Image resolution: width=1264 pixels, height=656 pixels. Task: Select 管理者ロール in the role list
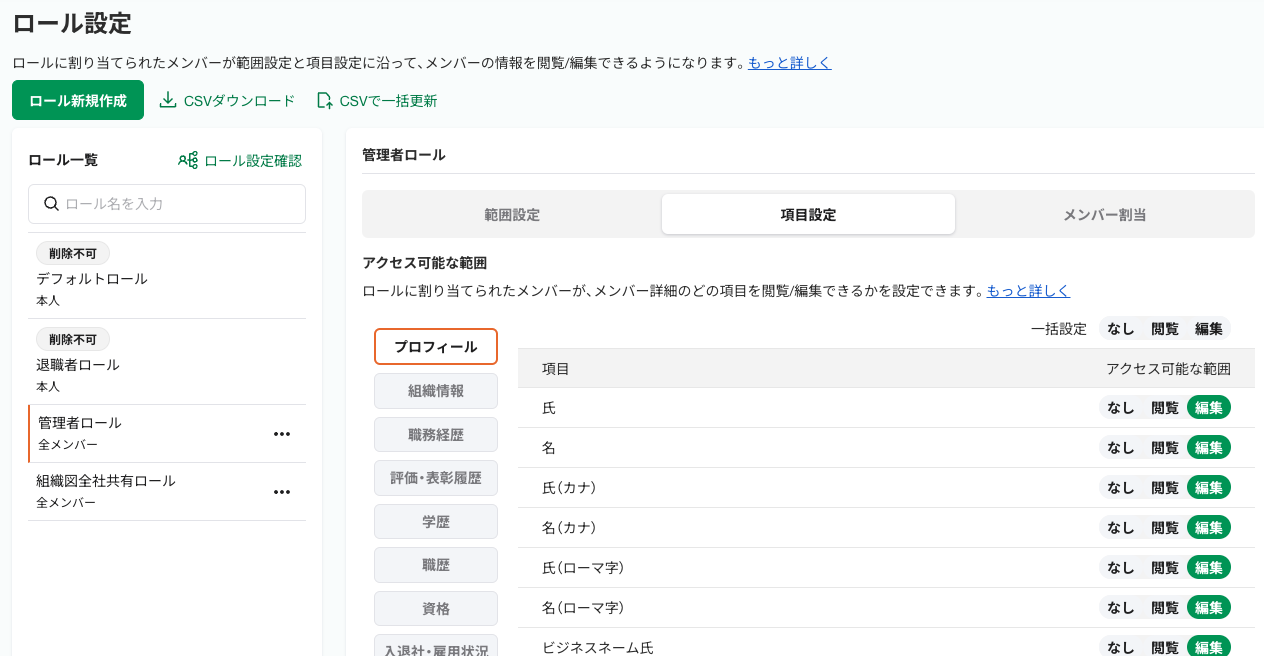[167, 434]
